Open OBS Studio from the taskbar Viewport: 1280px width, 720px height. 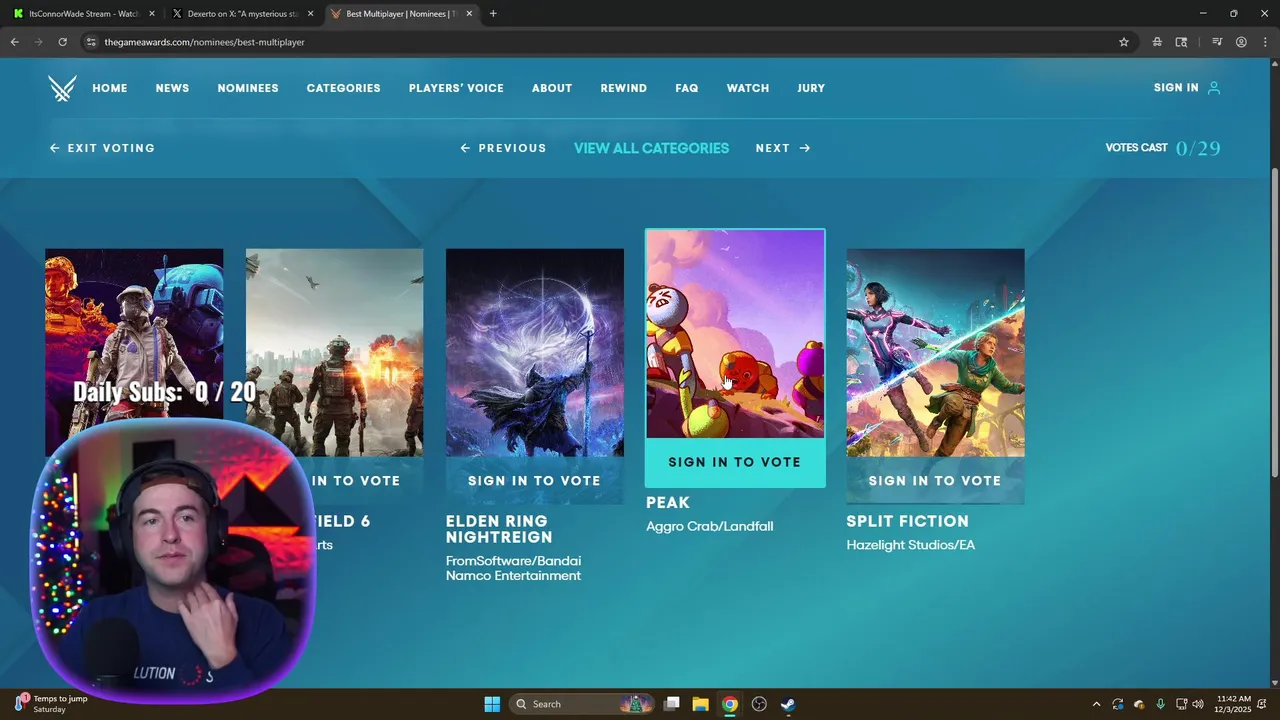pos(759,704)
